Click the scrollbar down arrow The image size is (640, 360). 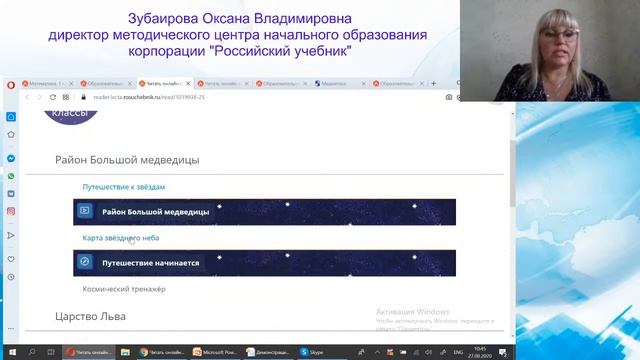tap(513, 336)
